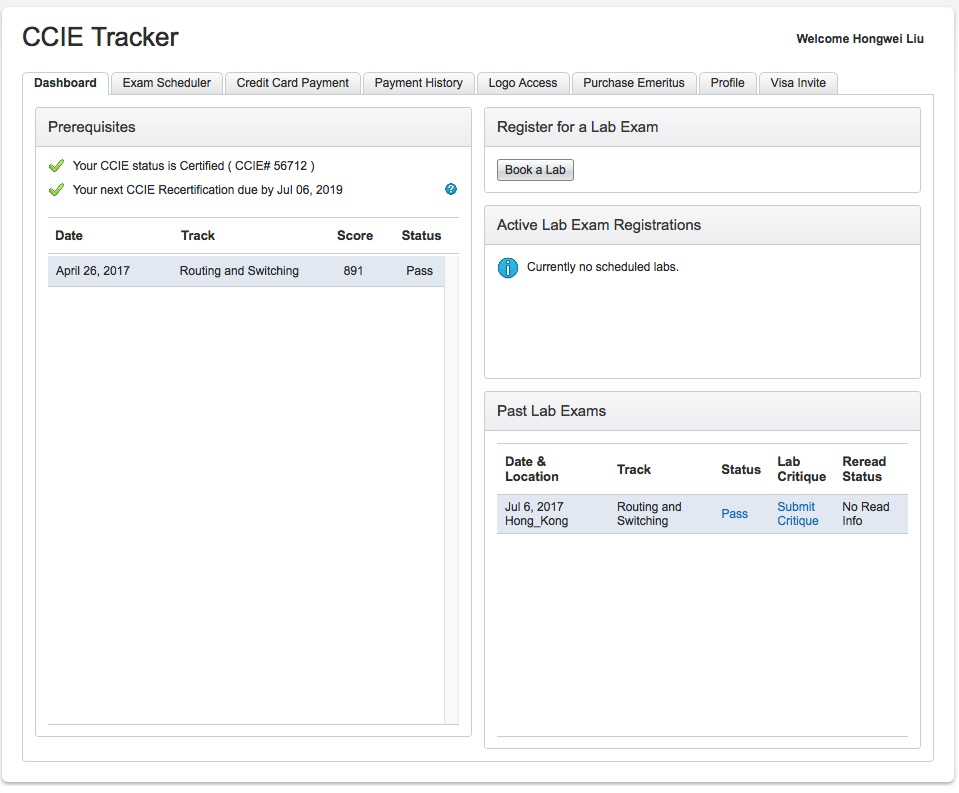The height and width of the screenshot is (793, 959).
Task: Click the Recertification due by Jul 06, 2019 text
Action: 207,190
